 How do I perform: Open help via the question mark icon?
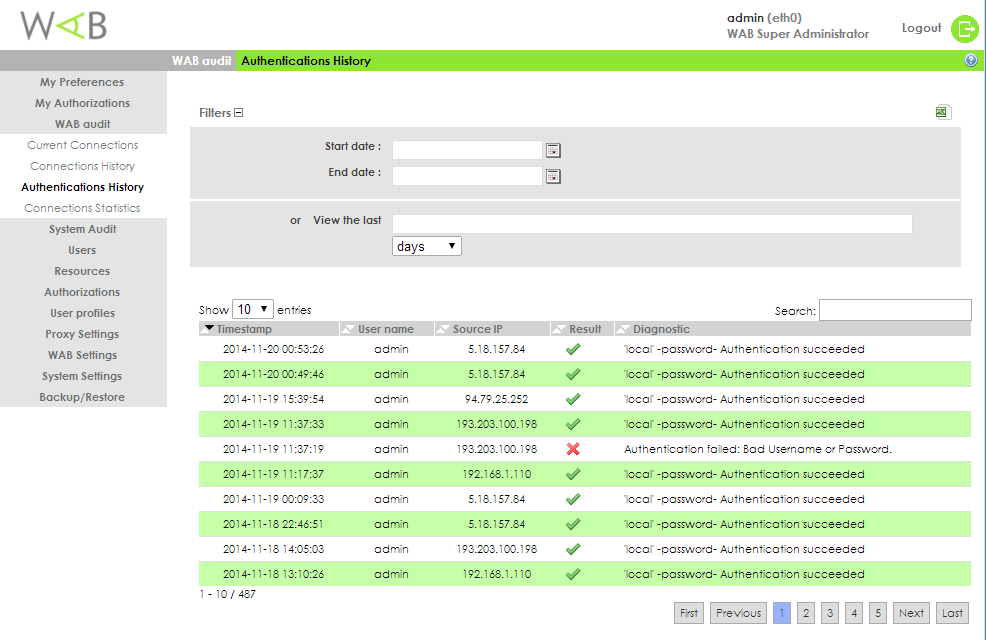(x=971, y=60)
